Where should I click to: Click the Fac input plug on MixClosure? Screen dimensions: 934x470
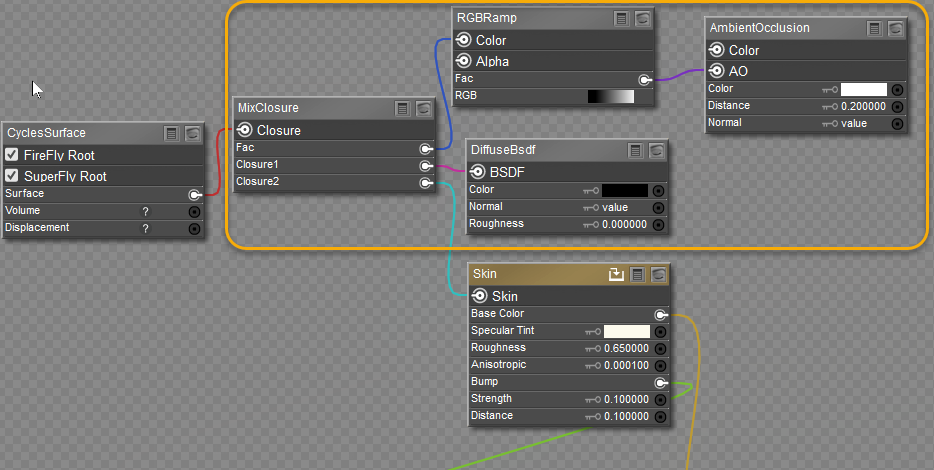click(x=425, y=148)
